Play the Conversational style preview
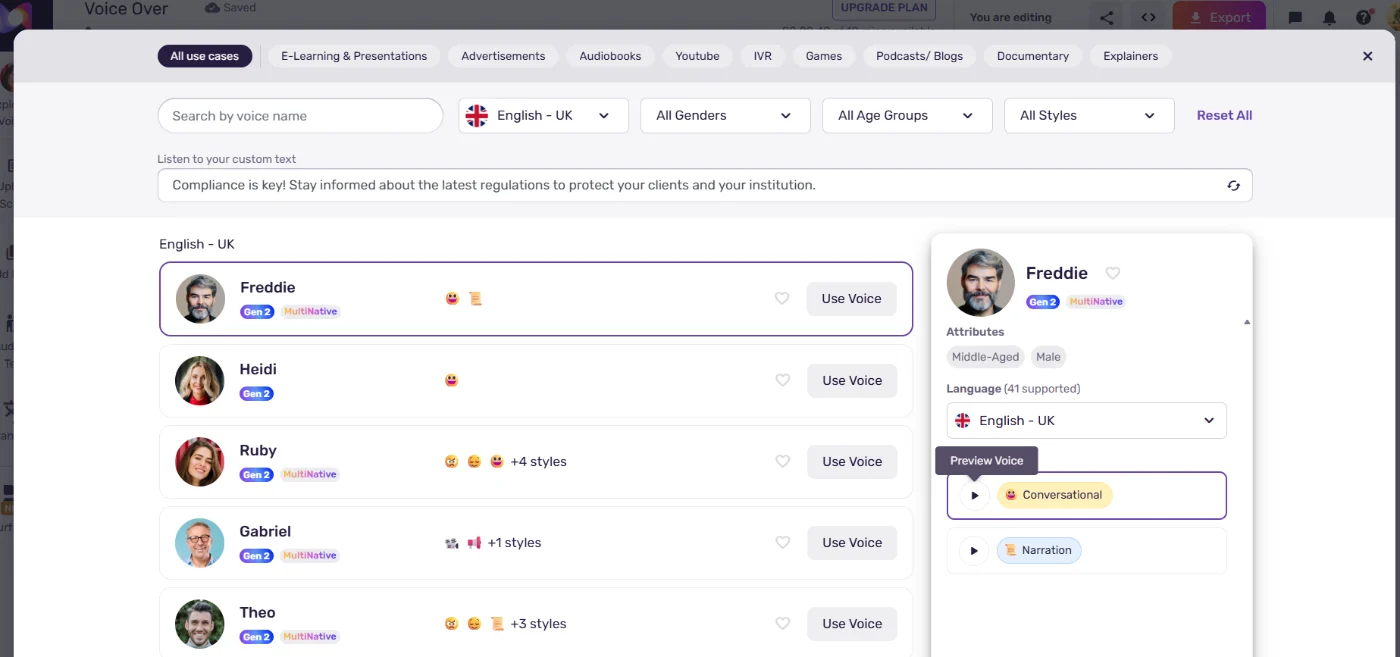The image size is (1400, 657). [975, 495]
